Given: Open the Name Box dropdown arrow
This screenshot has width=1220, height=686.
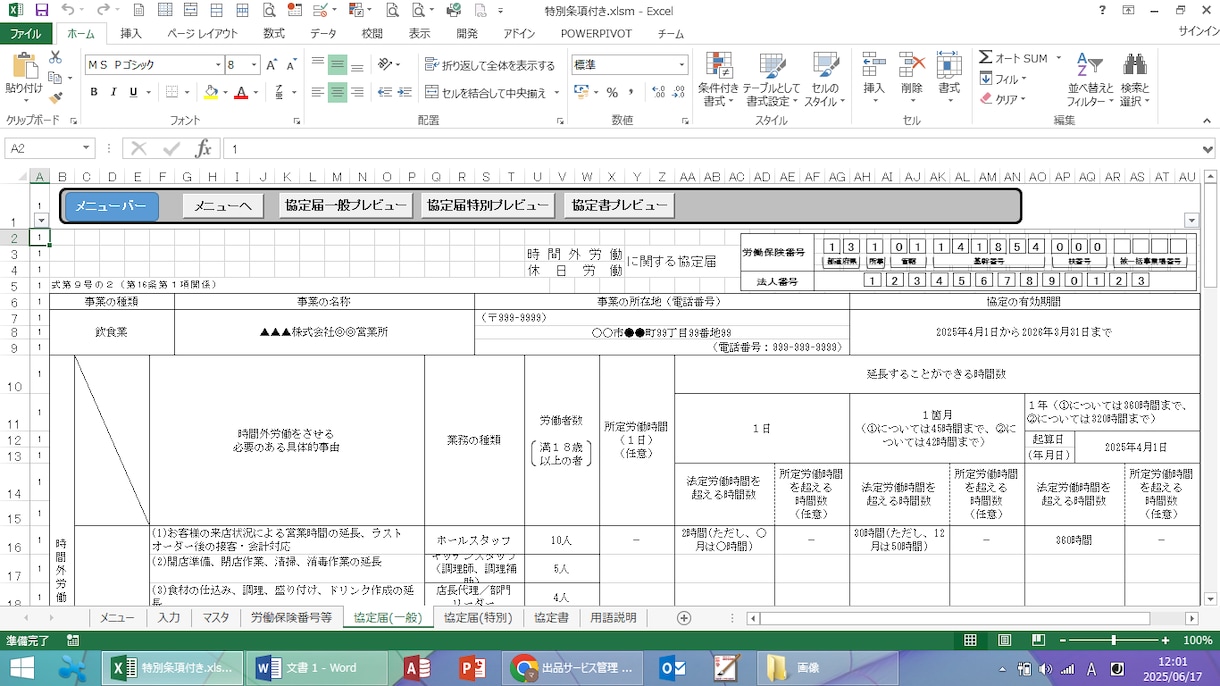Looking at the screenshot, I should tap(86, 148).
